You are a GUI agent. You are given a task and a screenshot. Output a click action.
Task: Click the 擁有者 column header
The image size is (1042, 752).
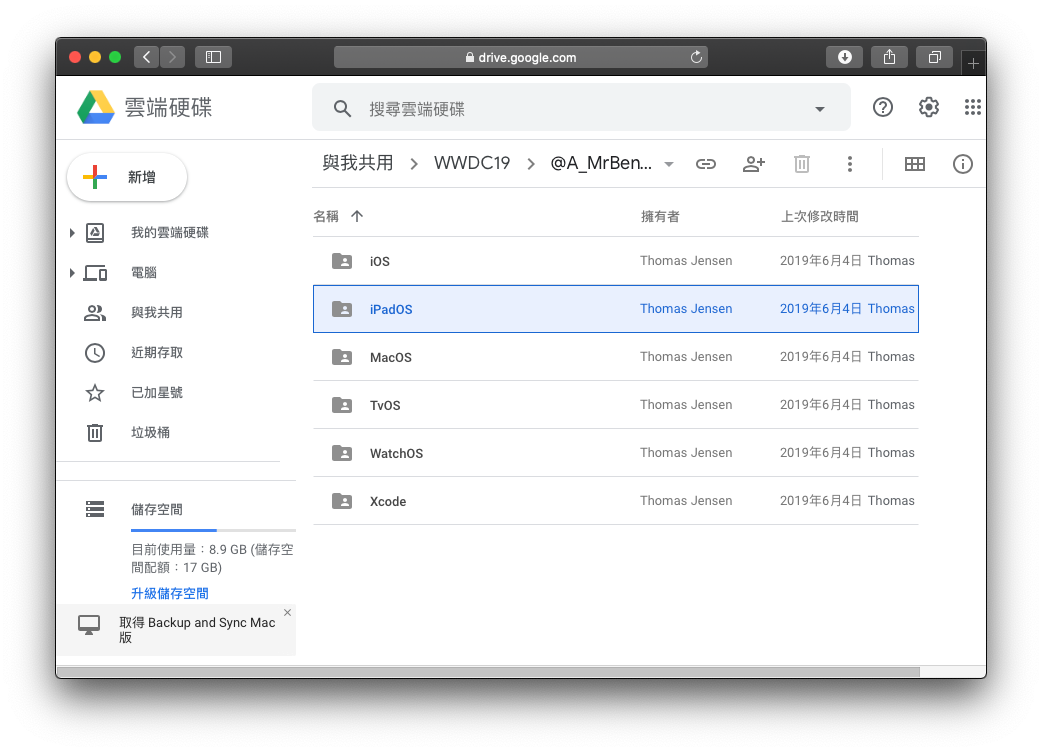coord(660,217)
